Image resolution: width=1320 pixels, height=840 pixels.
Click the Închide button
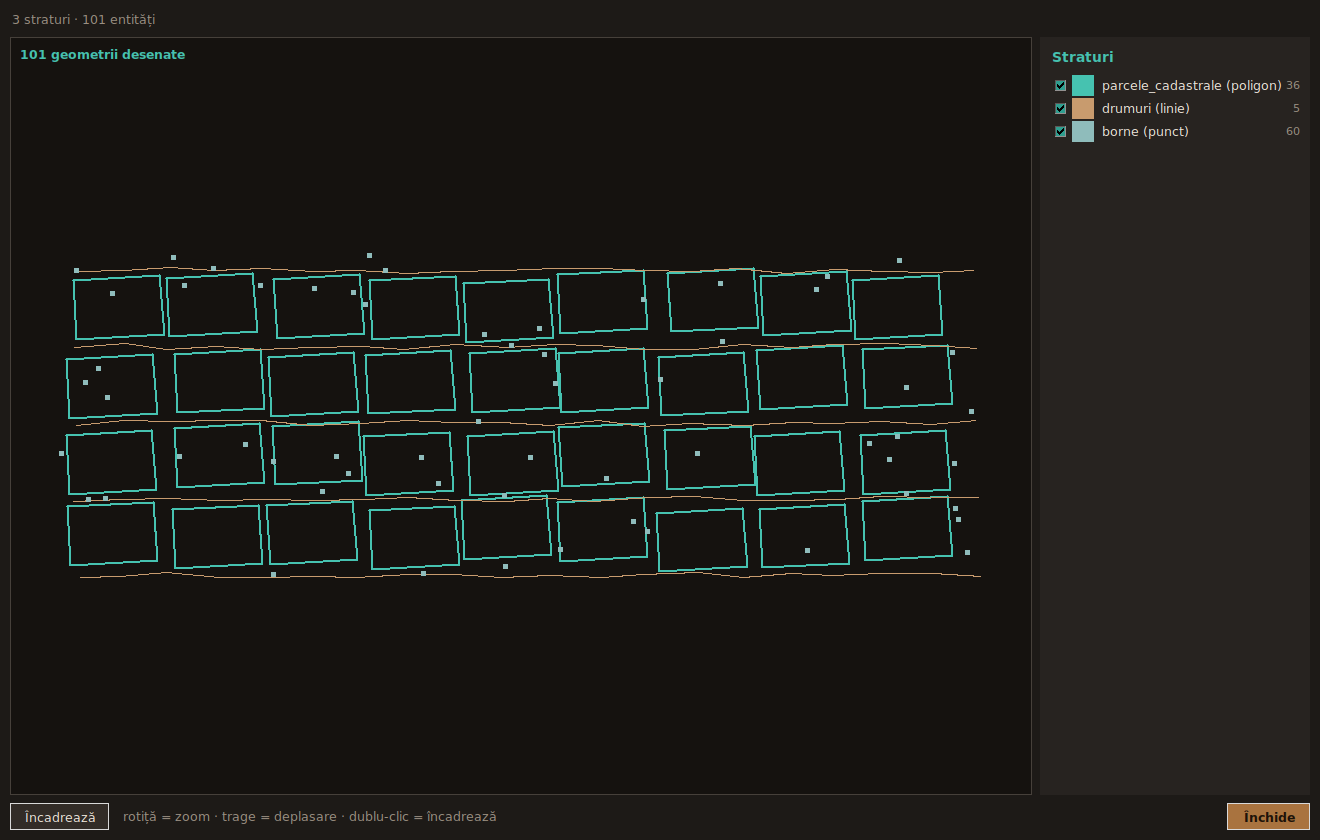1268,817
